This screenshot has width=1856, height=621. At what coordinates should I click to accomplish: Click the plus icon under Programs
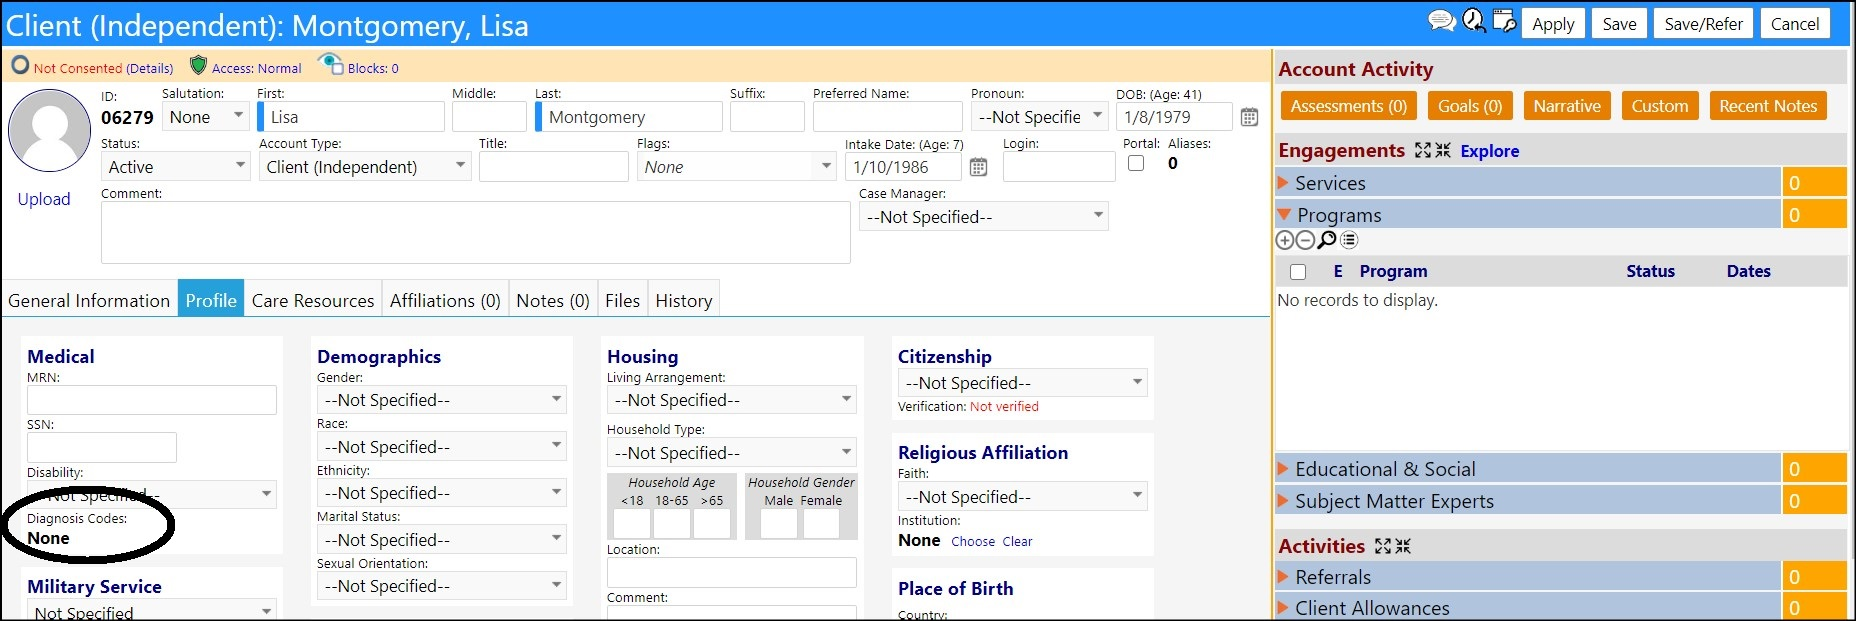1285,240
